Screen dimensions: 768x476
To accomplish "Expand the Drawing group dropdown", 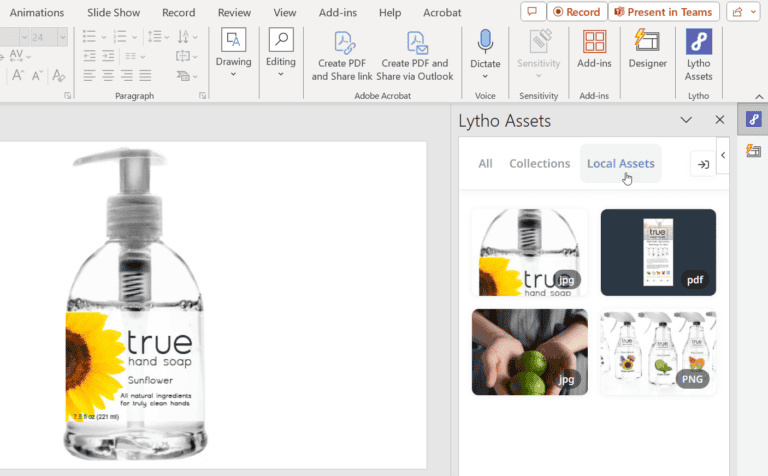I will point(233,74).
